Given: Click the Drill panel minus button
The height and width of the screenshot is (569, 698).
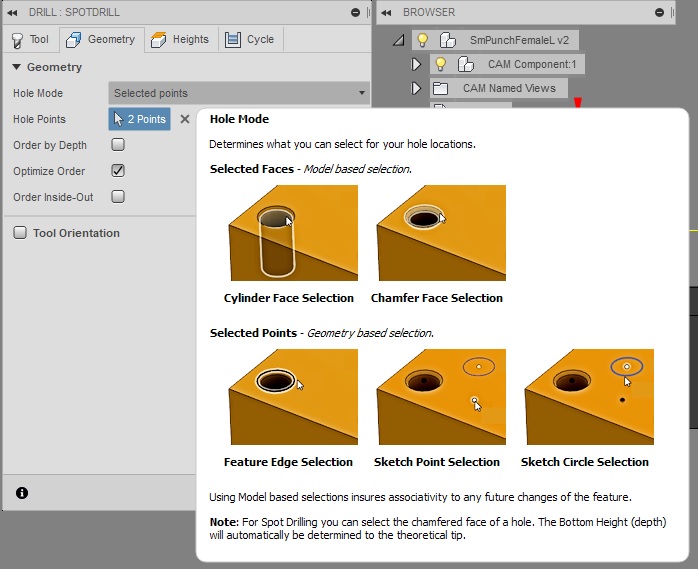Looking at the screenshot, I should (x=355, y=12).
